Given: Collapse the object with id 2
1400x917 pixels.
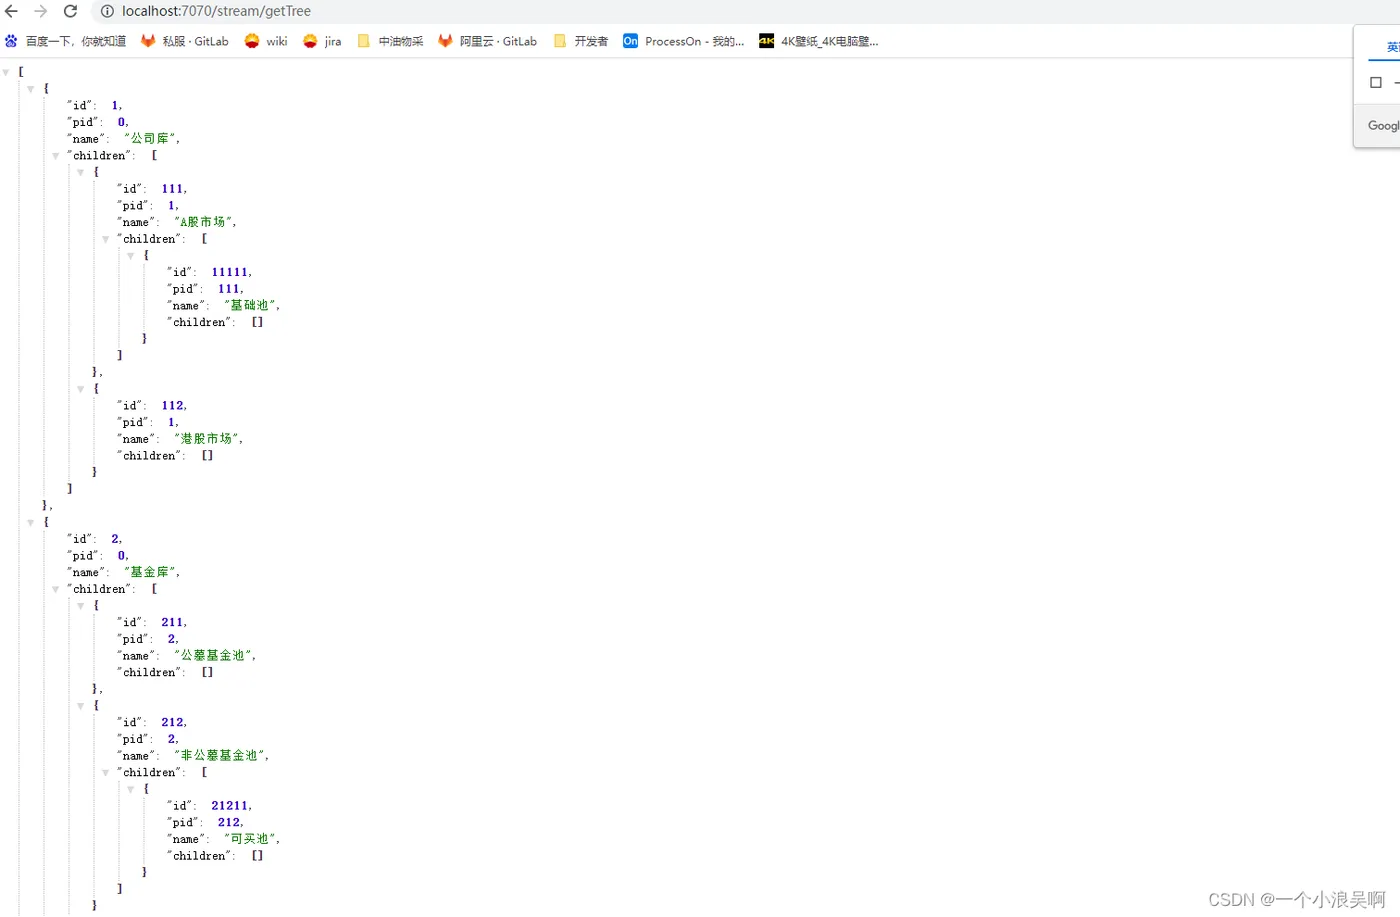Looking at the screenshot, I should [x=31, y=522].
